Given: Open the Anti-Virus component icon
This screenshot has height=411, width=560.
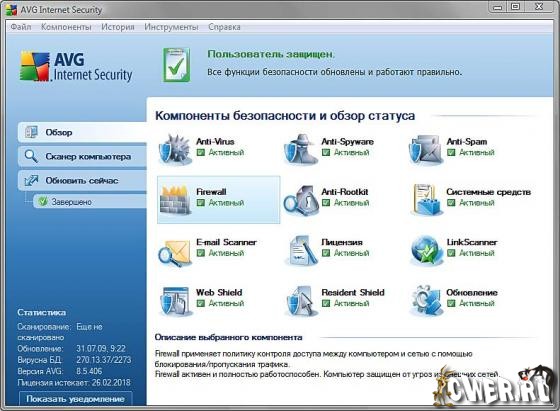Looking at the screenshot, I should coord(174,149).
